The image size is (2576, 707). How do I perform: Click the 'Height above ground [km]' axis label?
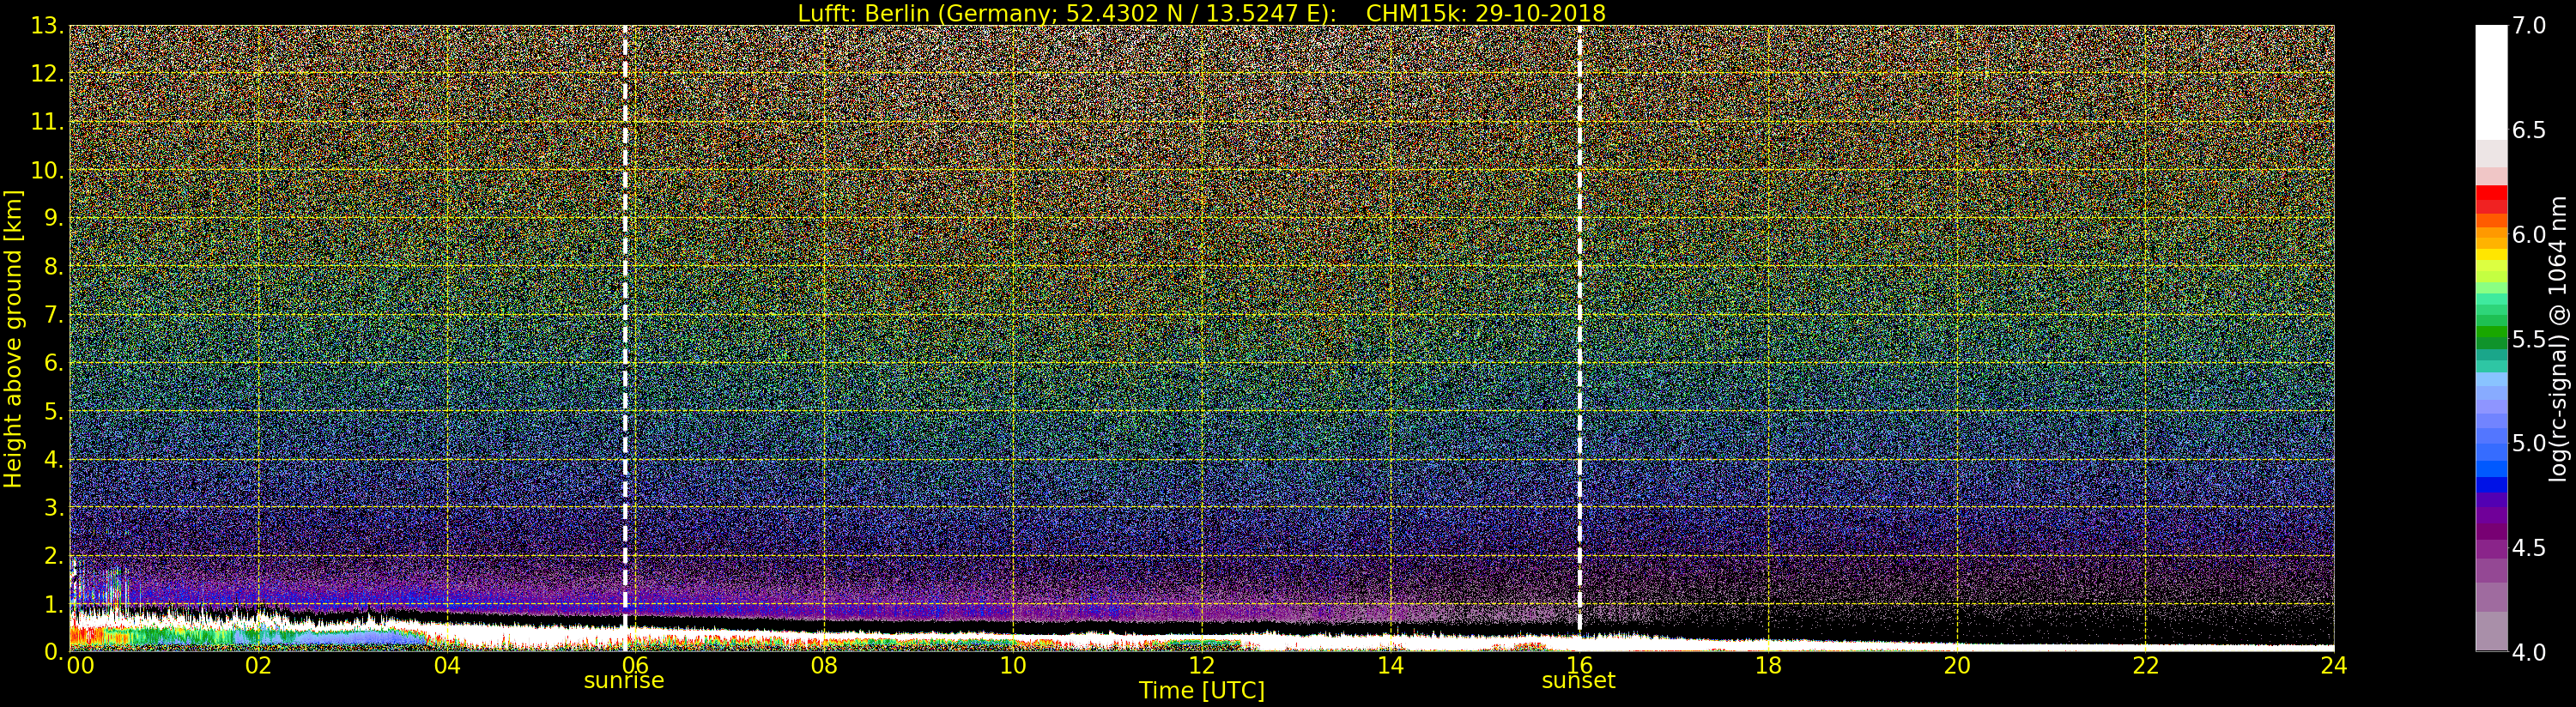pyautogui.click(x=13, y=338)
